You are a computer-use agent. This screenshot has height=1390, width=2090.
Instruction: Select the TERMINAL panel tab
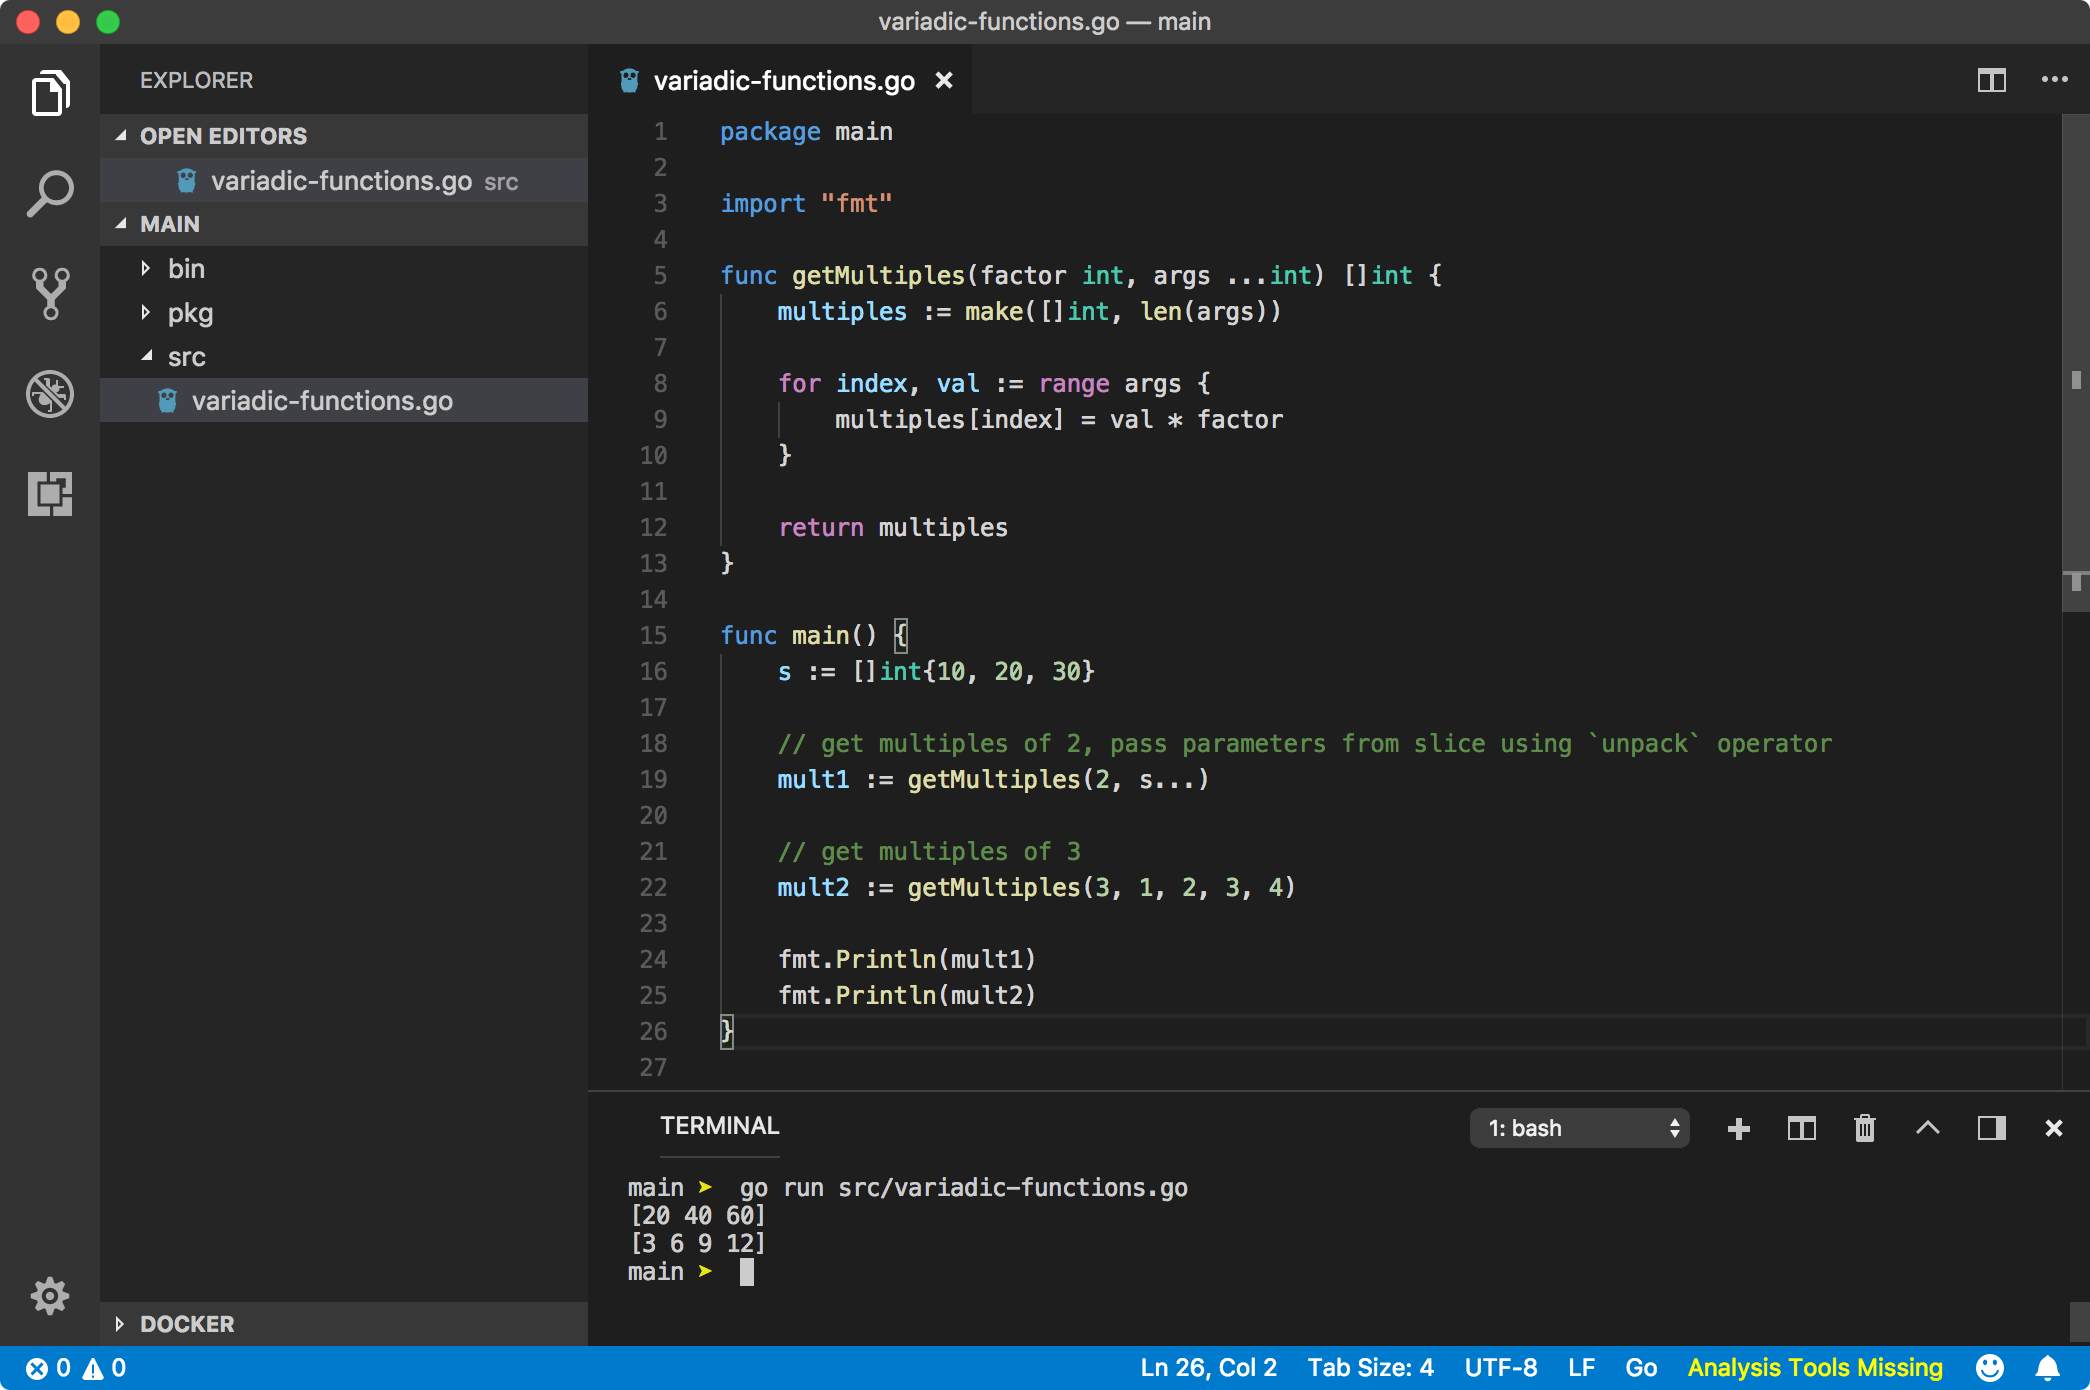[719, 1126]
